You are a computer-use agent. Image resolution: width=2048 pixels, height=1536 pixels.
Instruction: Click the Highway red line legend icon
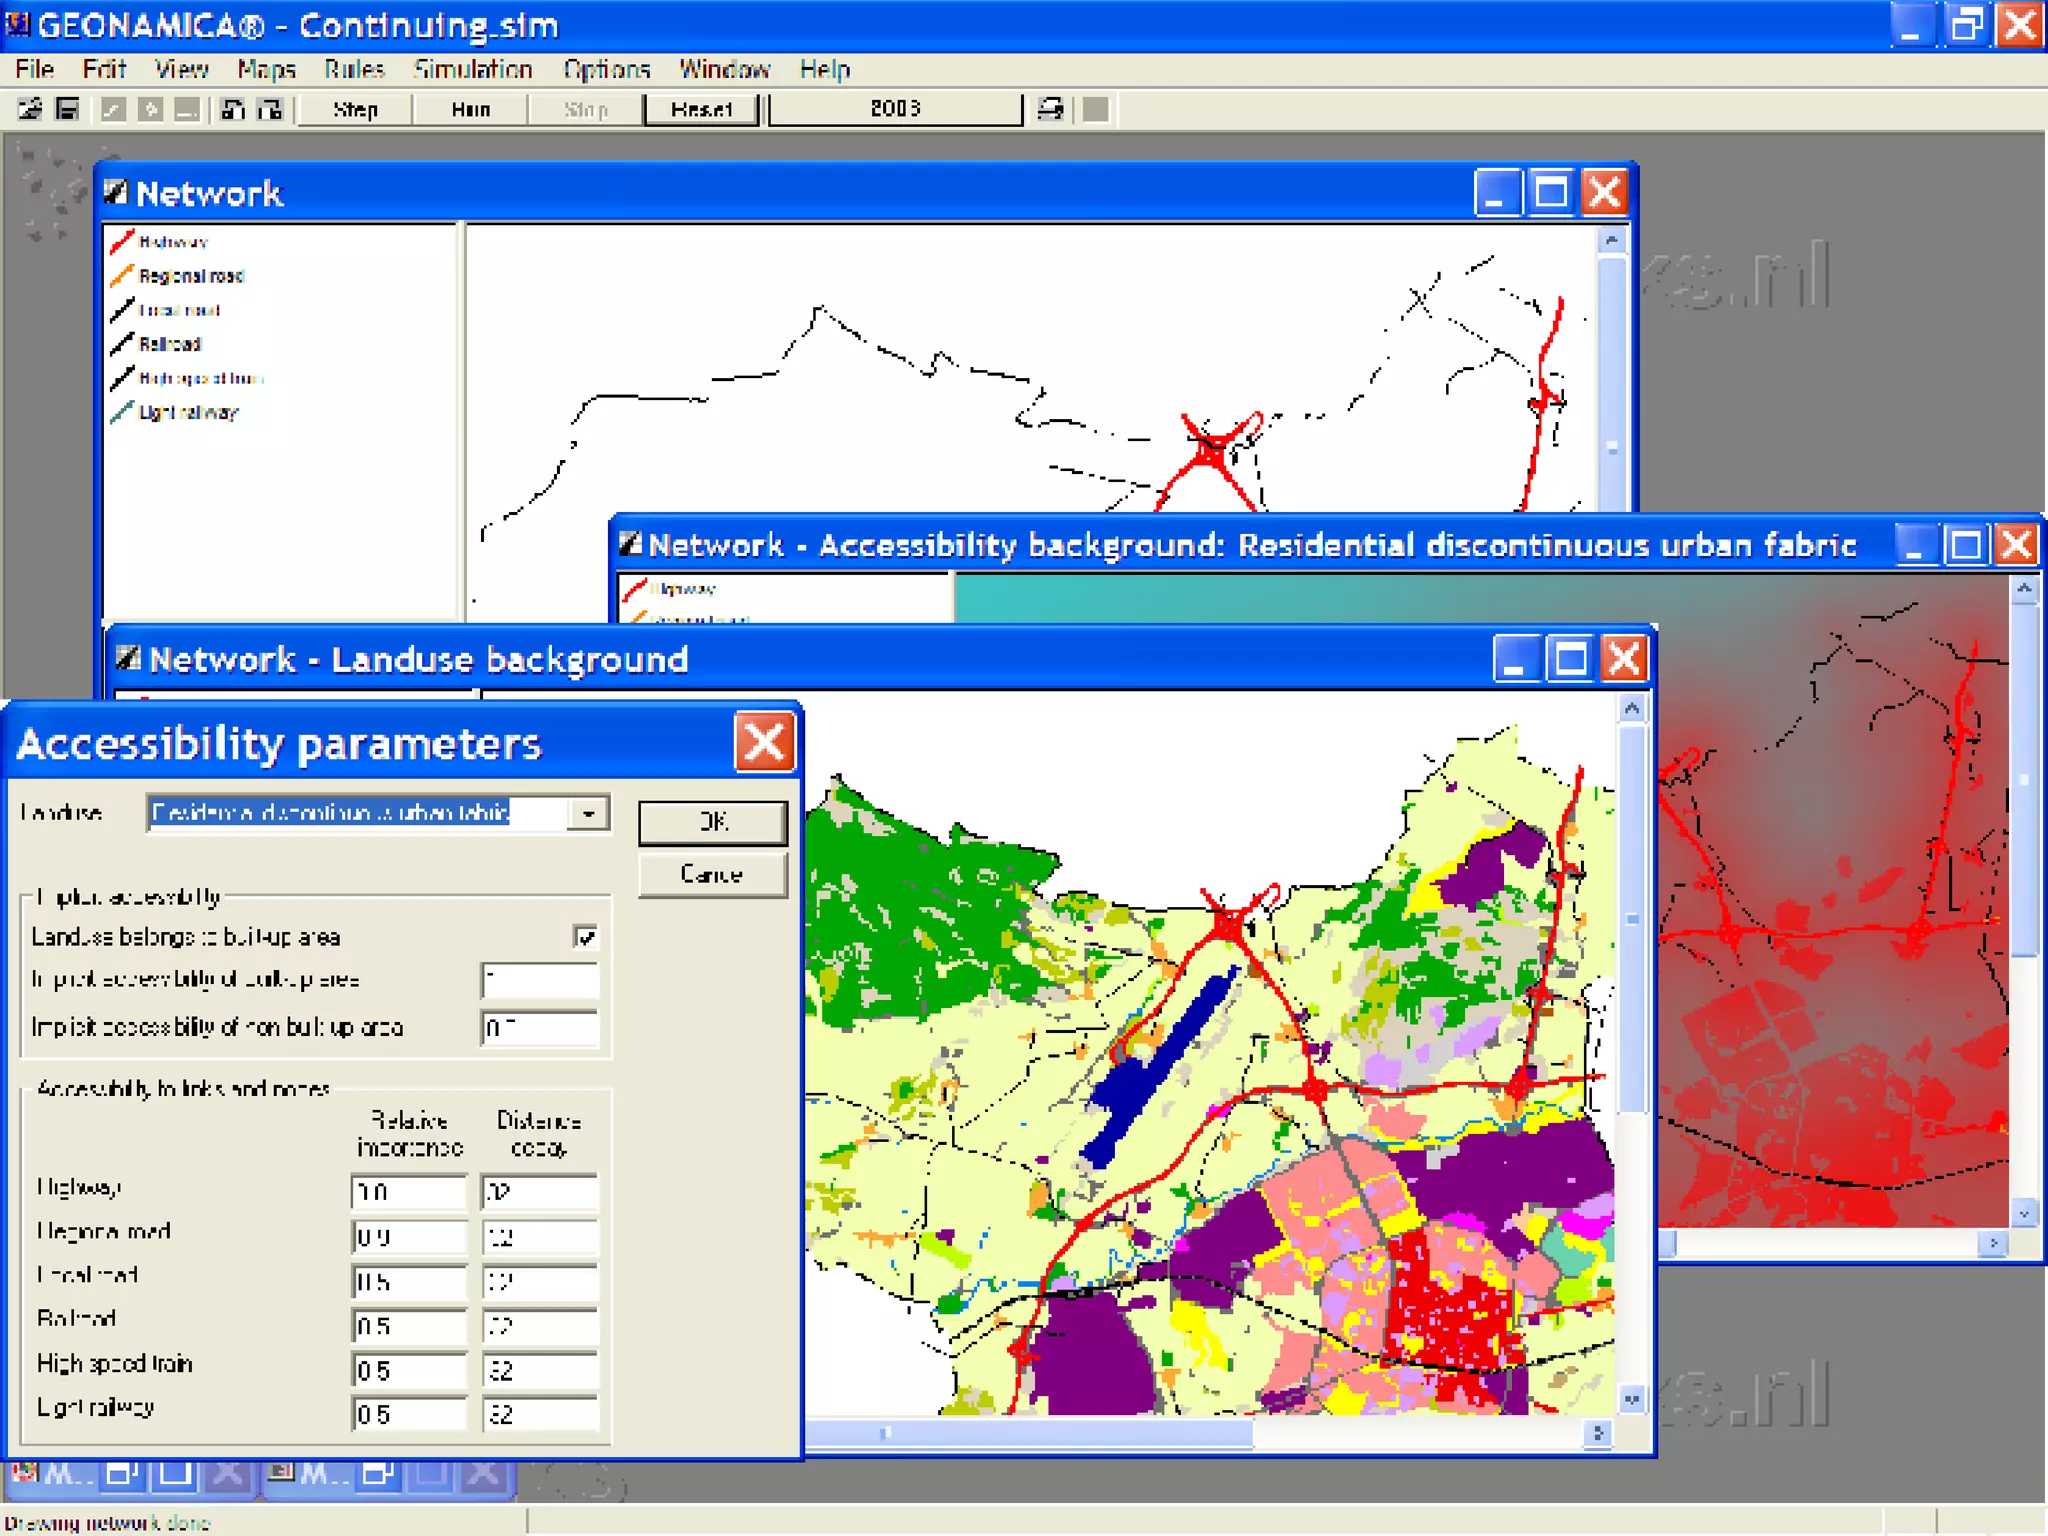(123, 241)
